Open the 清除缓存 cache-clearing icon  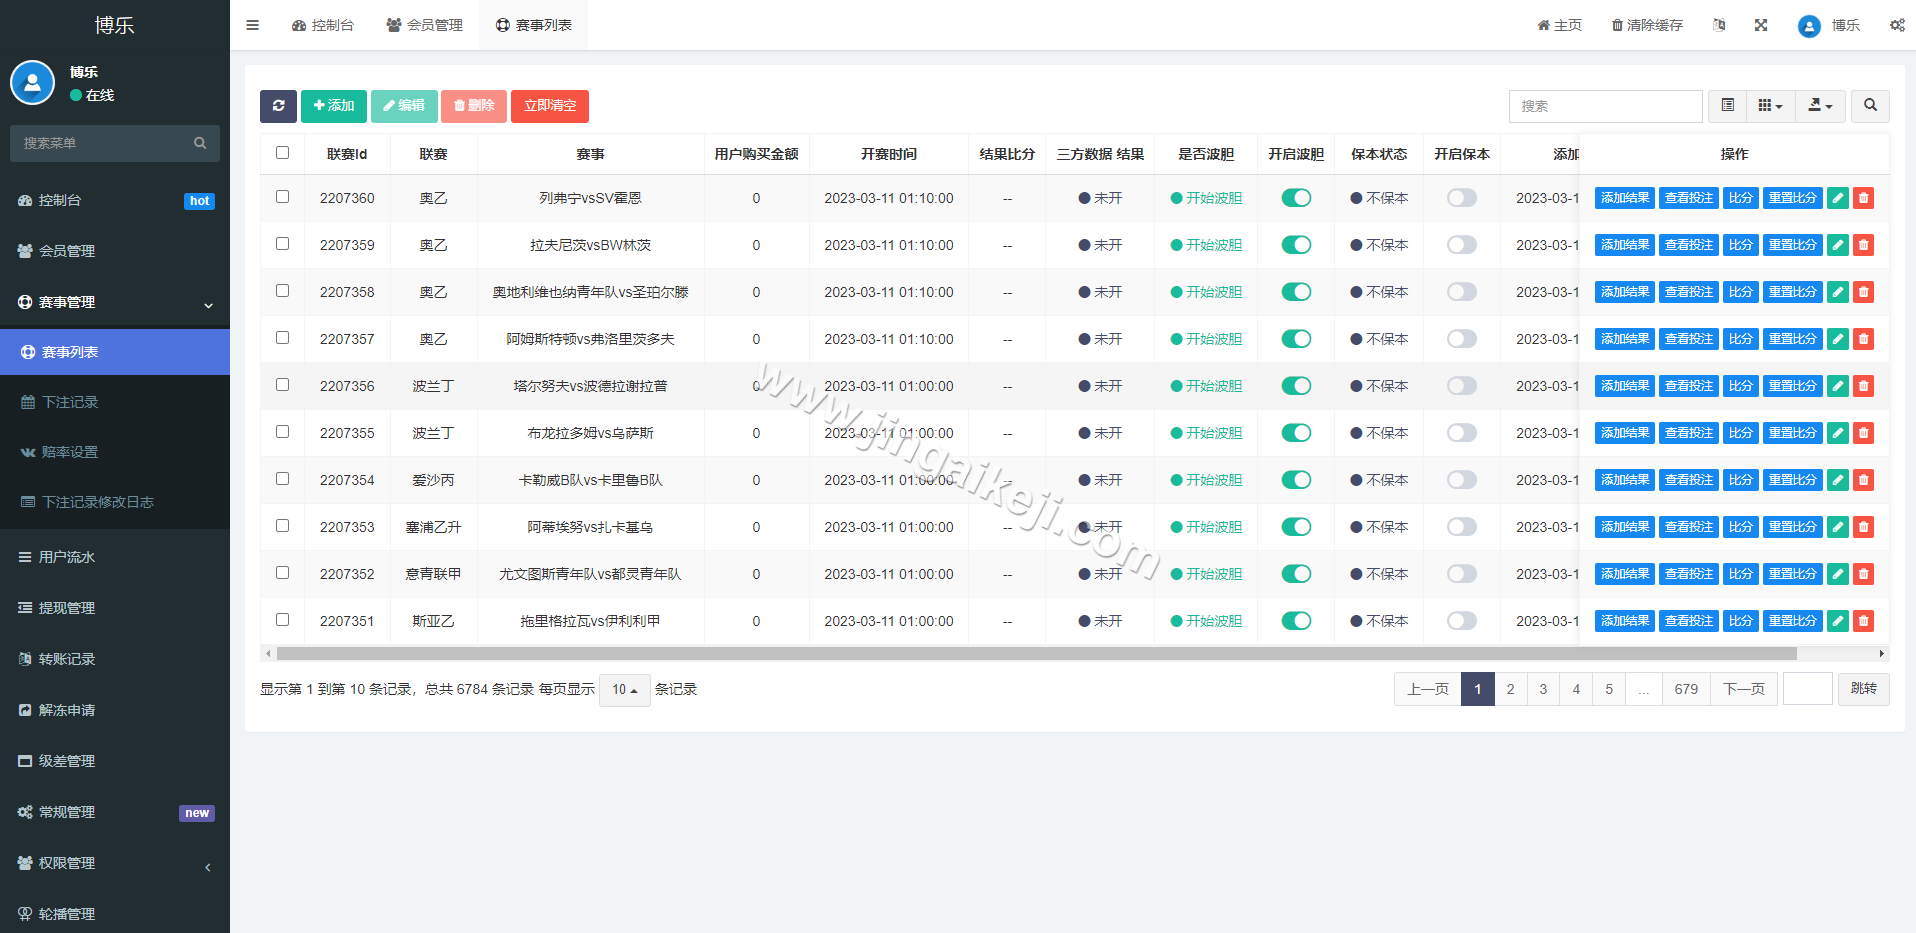tap(1645, 25)
